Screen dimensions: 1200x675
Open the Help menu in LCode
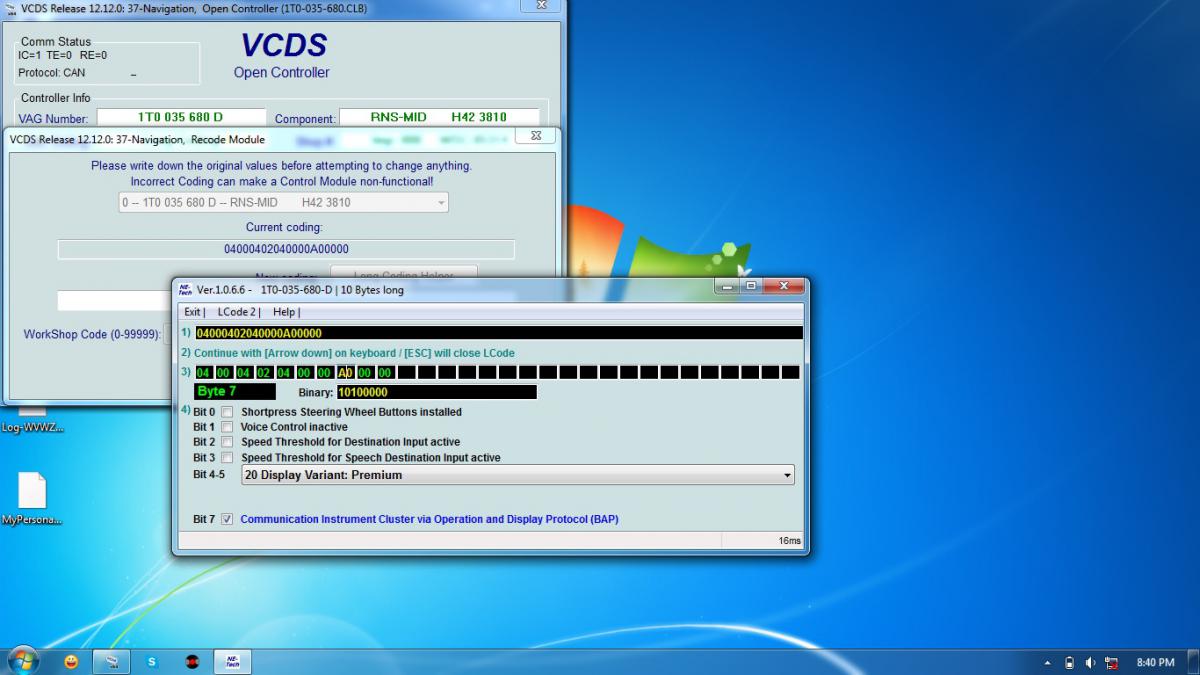(x=286, y=312)
